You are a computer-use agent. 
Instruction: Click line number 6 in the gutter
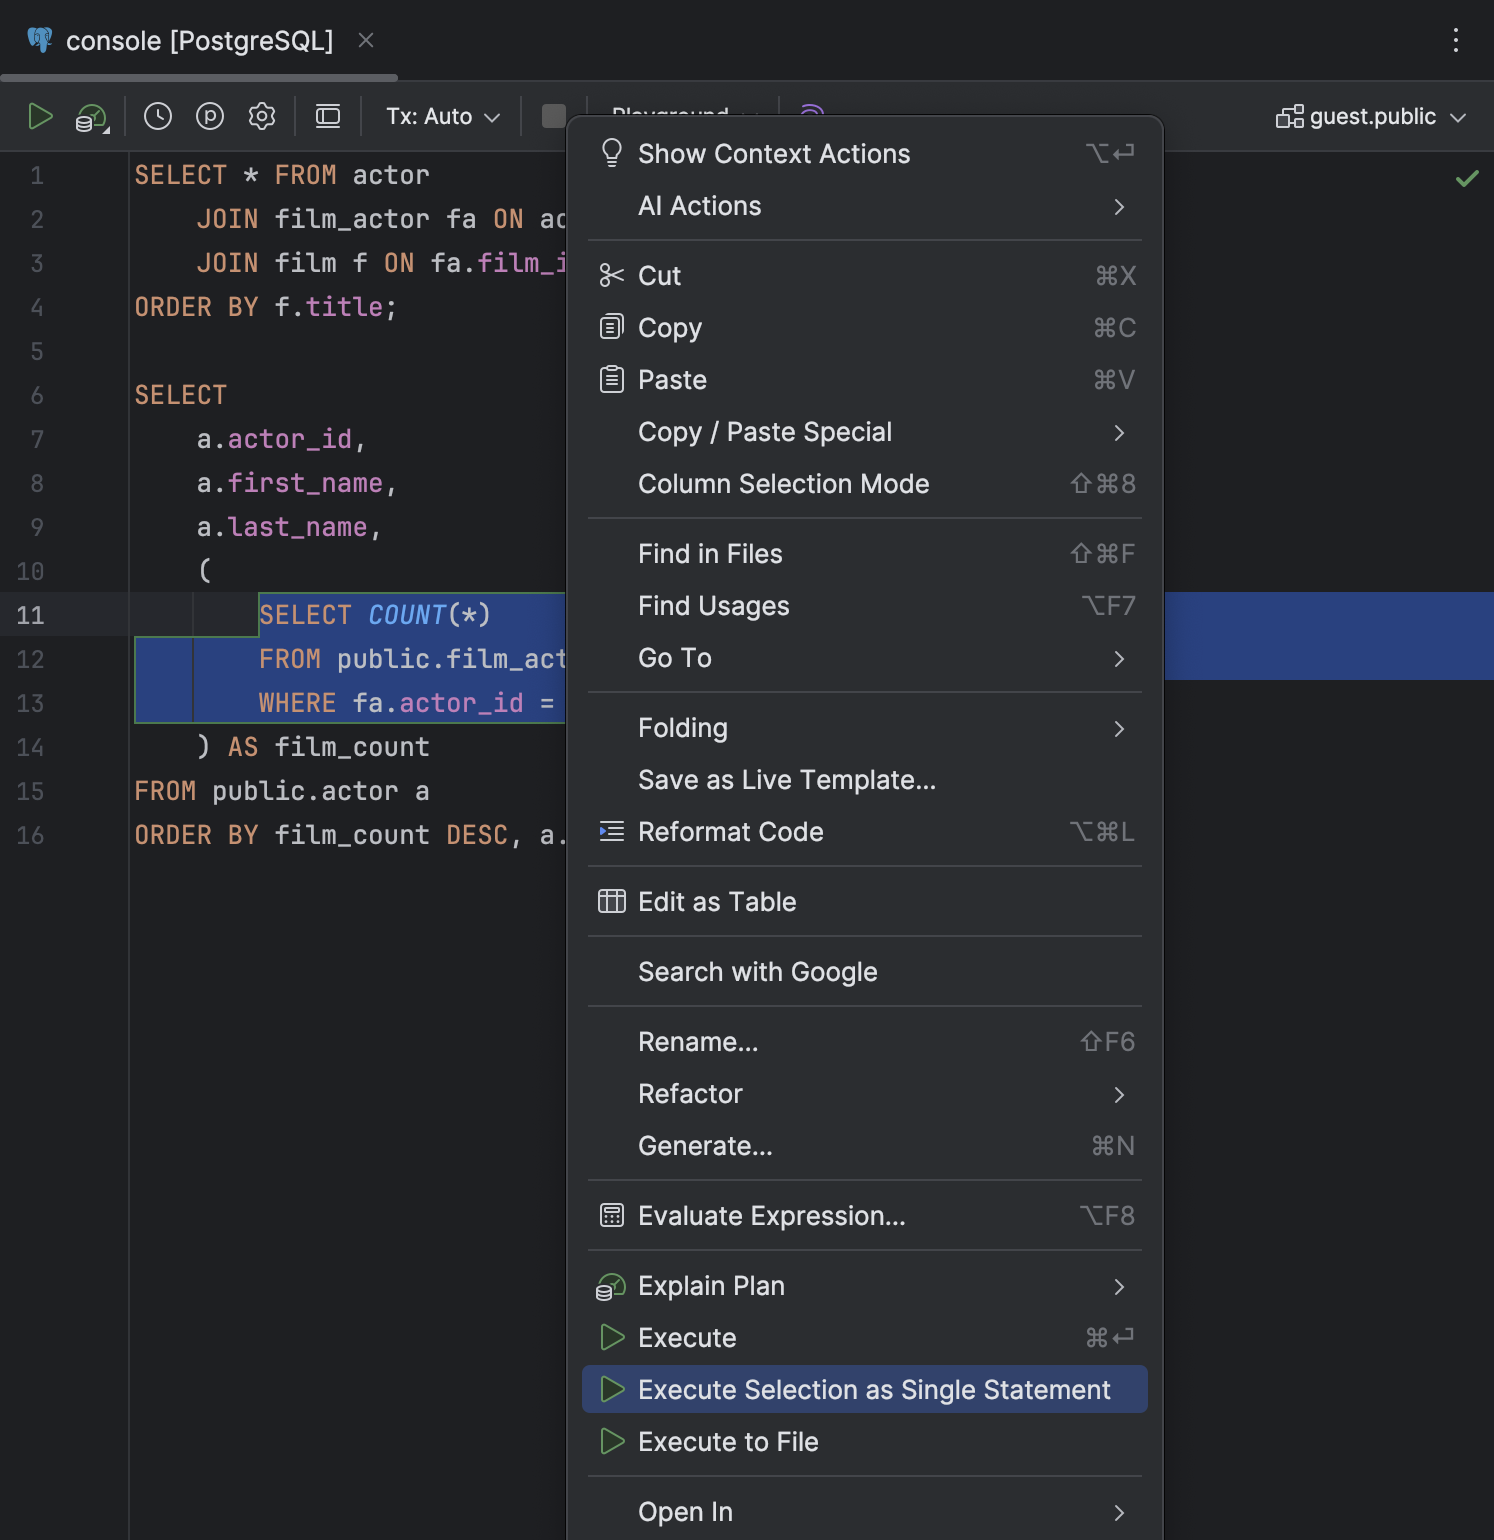click(37, 396)
